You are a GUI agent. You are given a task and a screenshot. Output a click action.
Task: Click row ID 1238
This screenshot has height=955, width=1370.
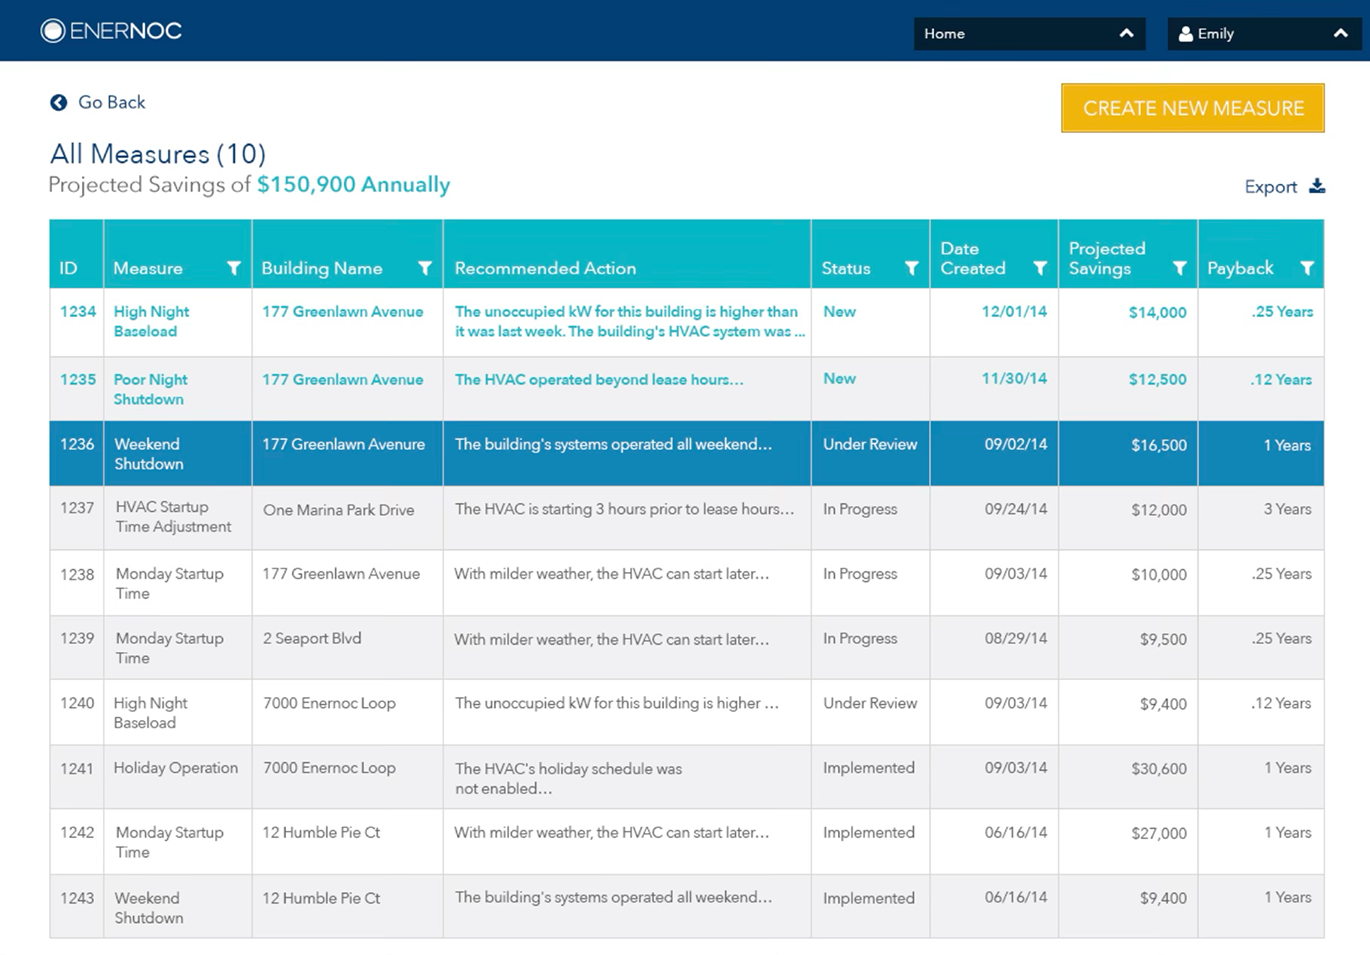coord(77,574)
